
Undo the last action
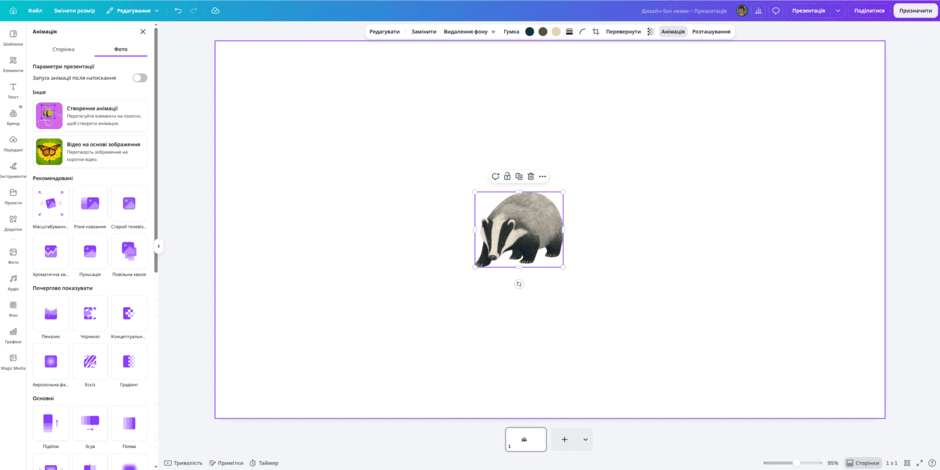[178, 11]
